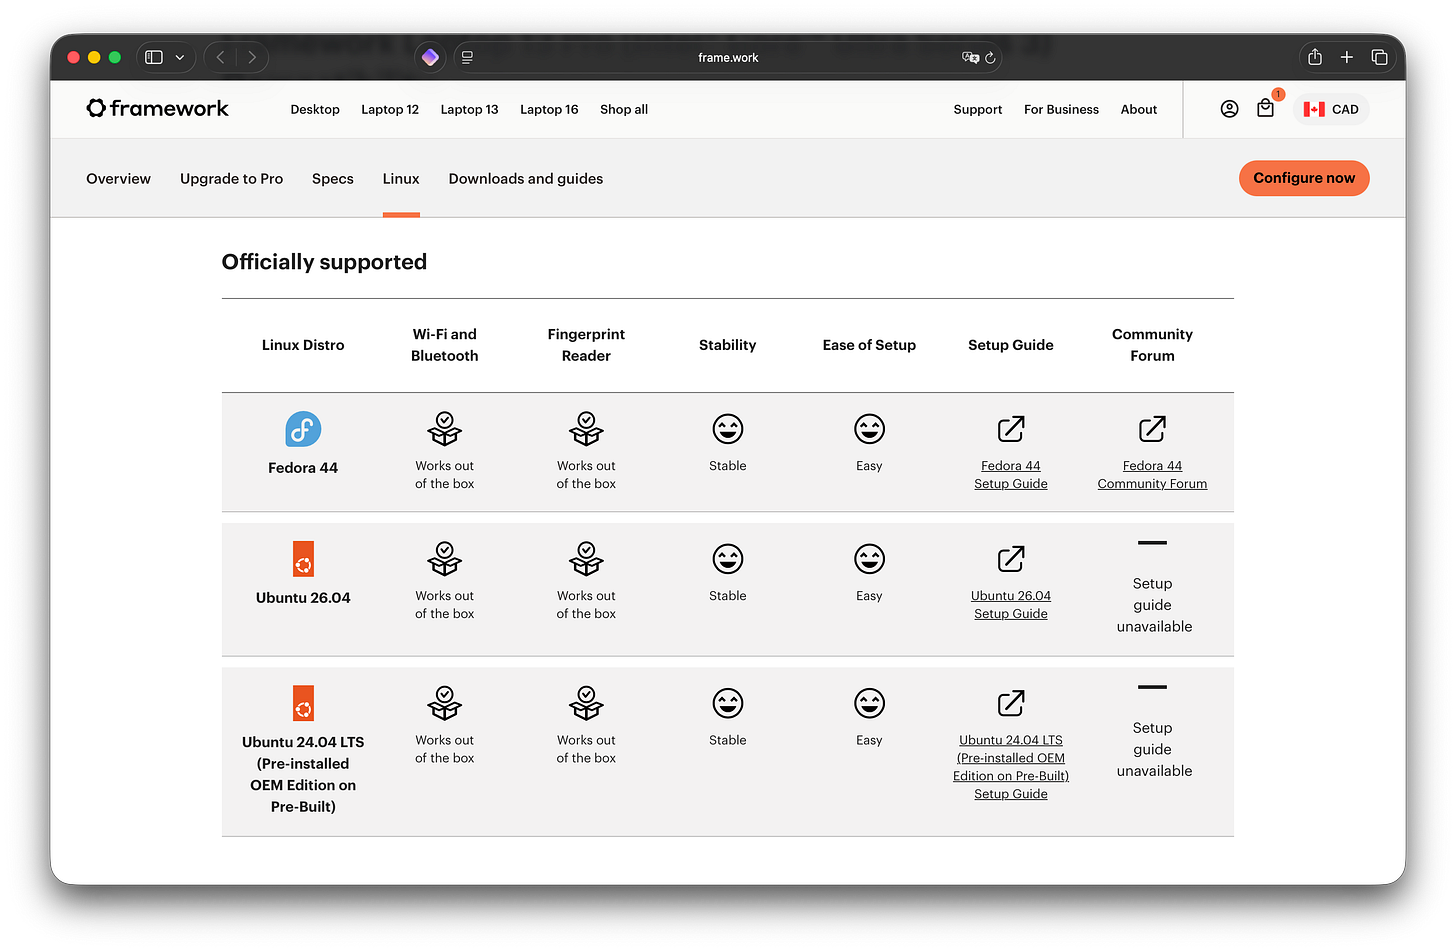Open the account profile icon
Screen dimensions: 1456x951
[1230, 109]
